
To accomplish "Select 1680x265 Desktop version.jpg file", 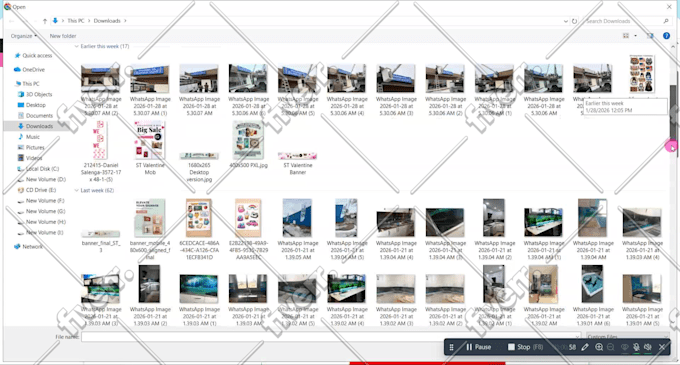I will click(x=199, y=166).
